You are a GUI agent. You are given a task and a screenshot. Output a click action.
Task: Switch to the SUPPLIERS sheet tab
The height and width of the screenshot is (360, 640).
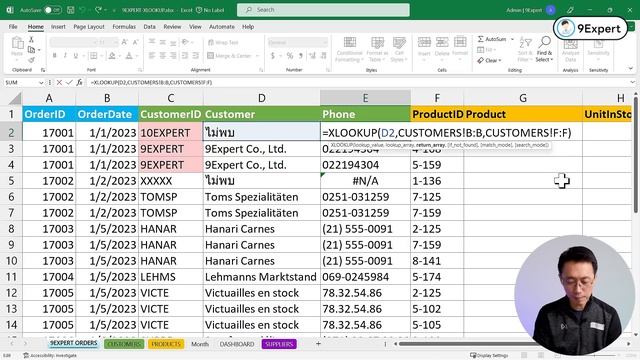[x=279, y=344]
